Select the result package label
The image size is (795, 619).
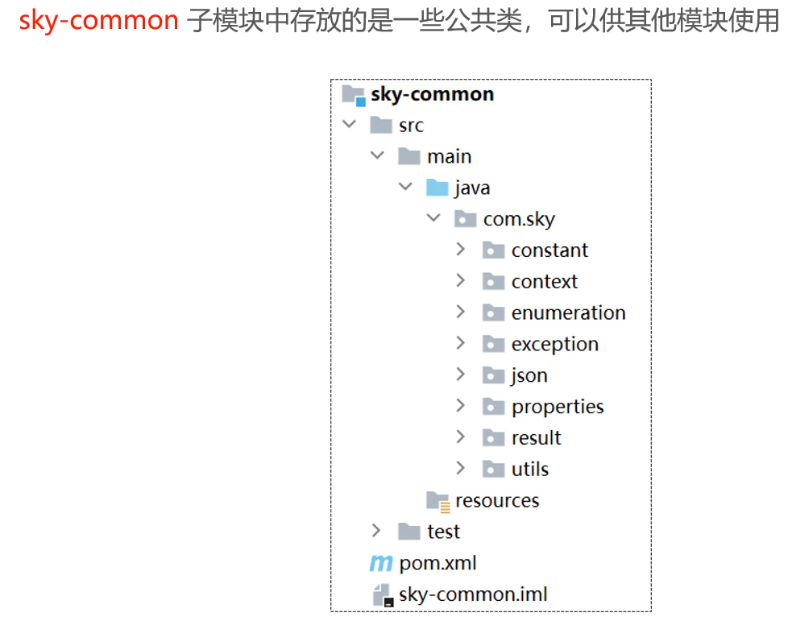pos(536,438)
